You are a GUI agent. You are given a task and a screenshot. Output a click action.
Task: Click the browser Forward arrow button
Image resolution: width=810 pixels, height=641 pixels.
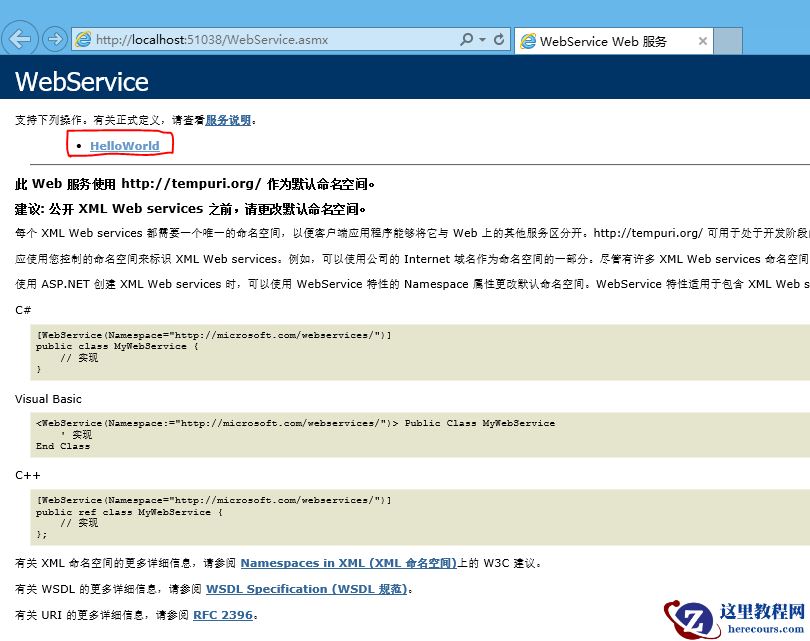(x=55, y=39)
